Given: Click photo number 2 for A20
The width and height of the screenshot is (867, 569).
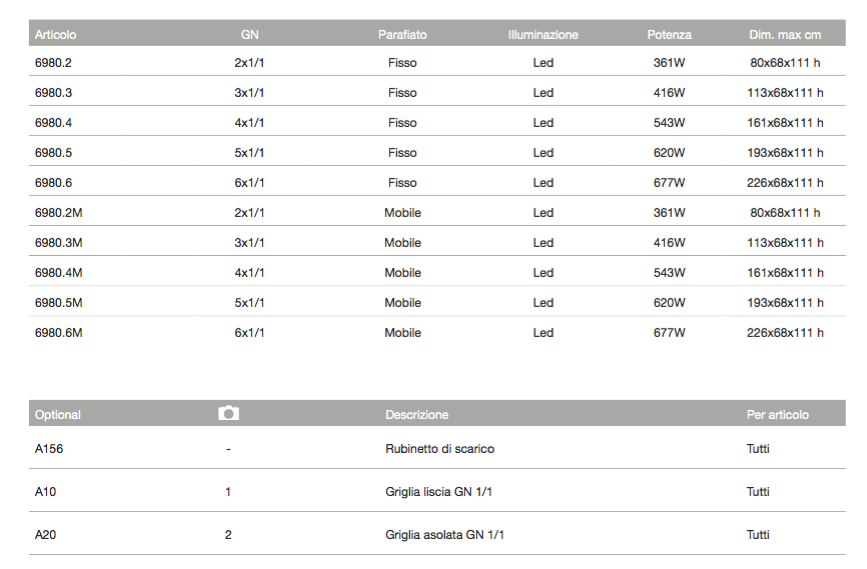Looking at the screenshot, I should point(228,535).
